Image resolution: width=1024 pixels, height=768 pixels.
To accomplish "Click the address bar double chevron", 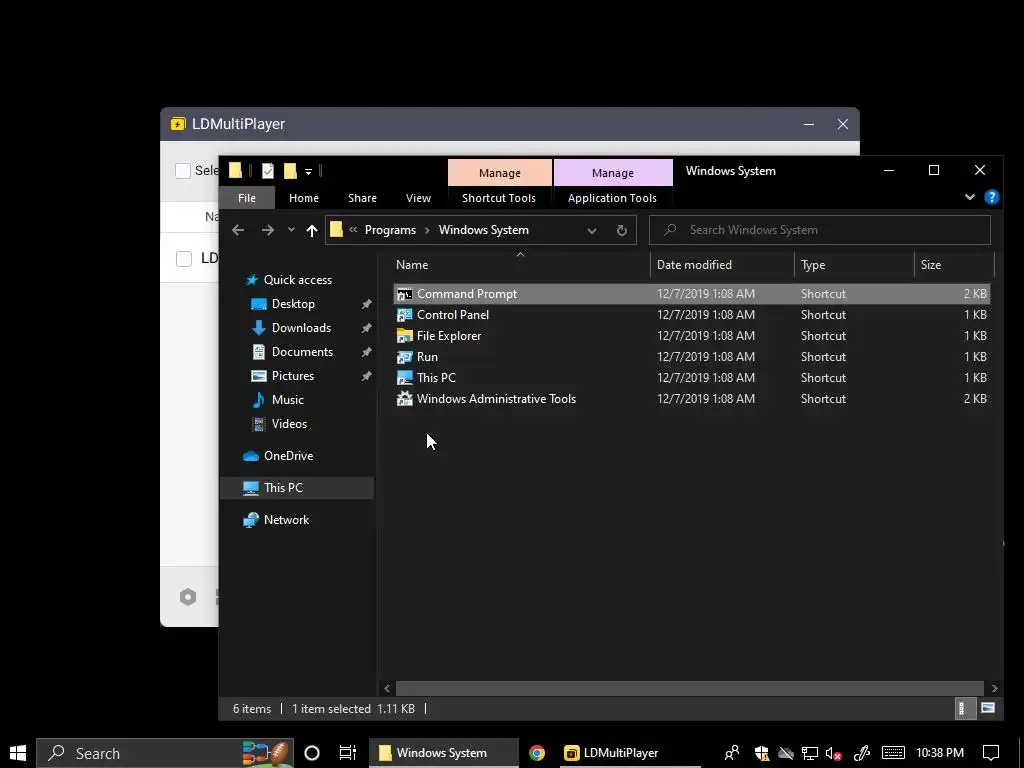I will click(x=353, y=230).
